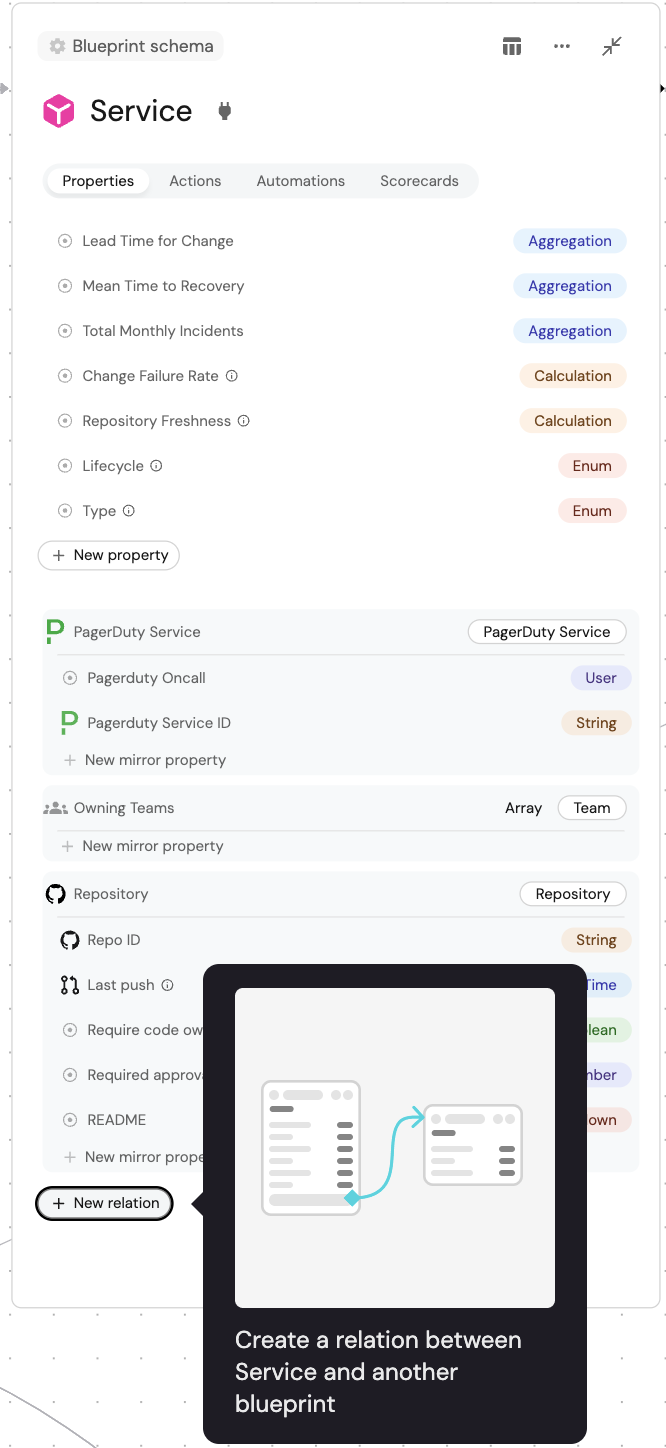
Task: Click the New relation button
Action: pos(105,1203)
